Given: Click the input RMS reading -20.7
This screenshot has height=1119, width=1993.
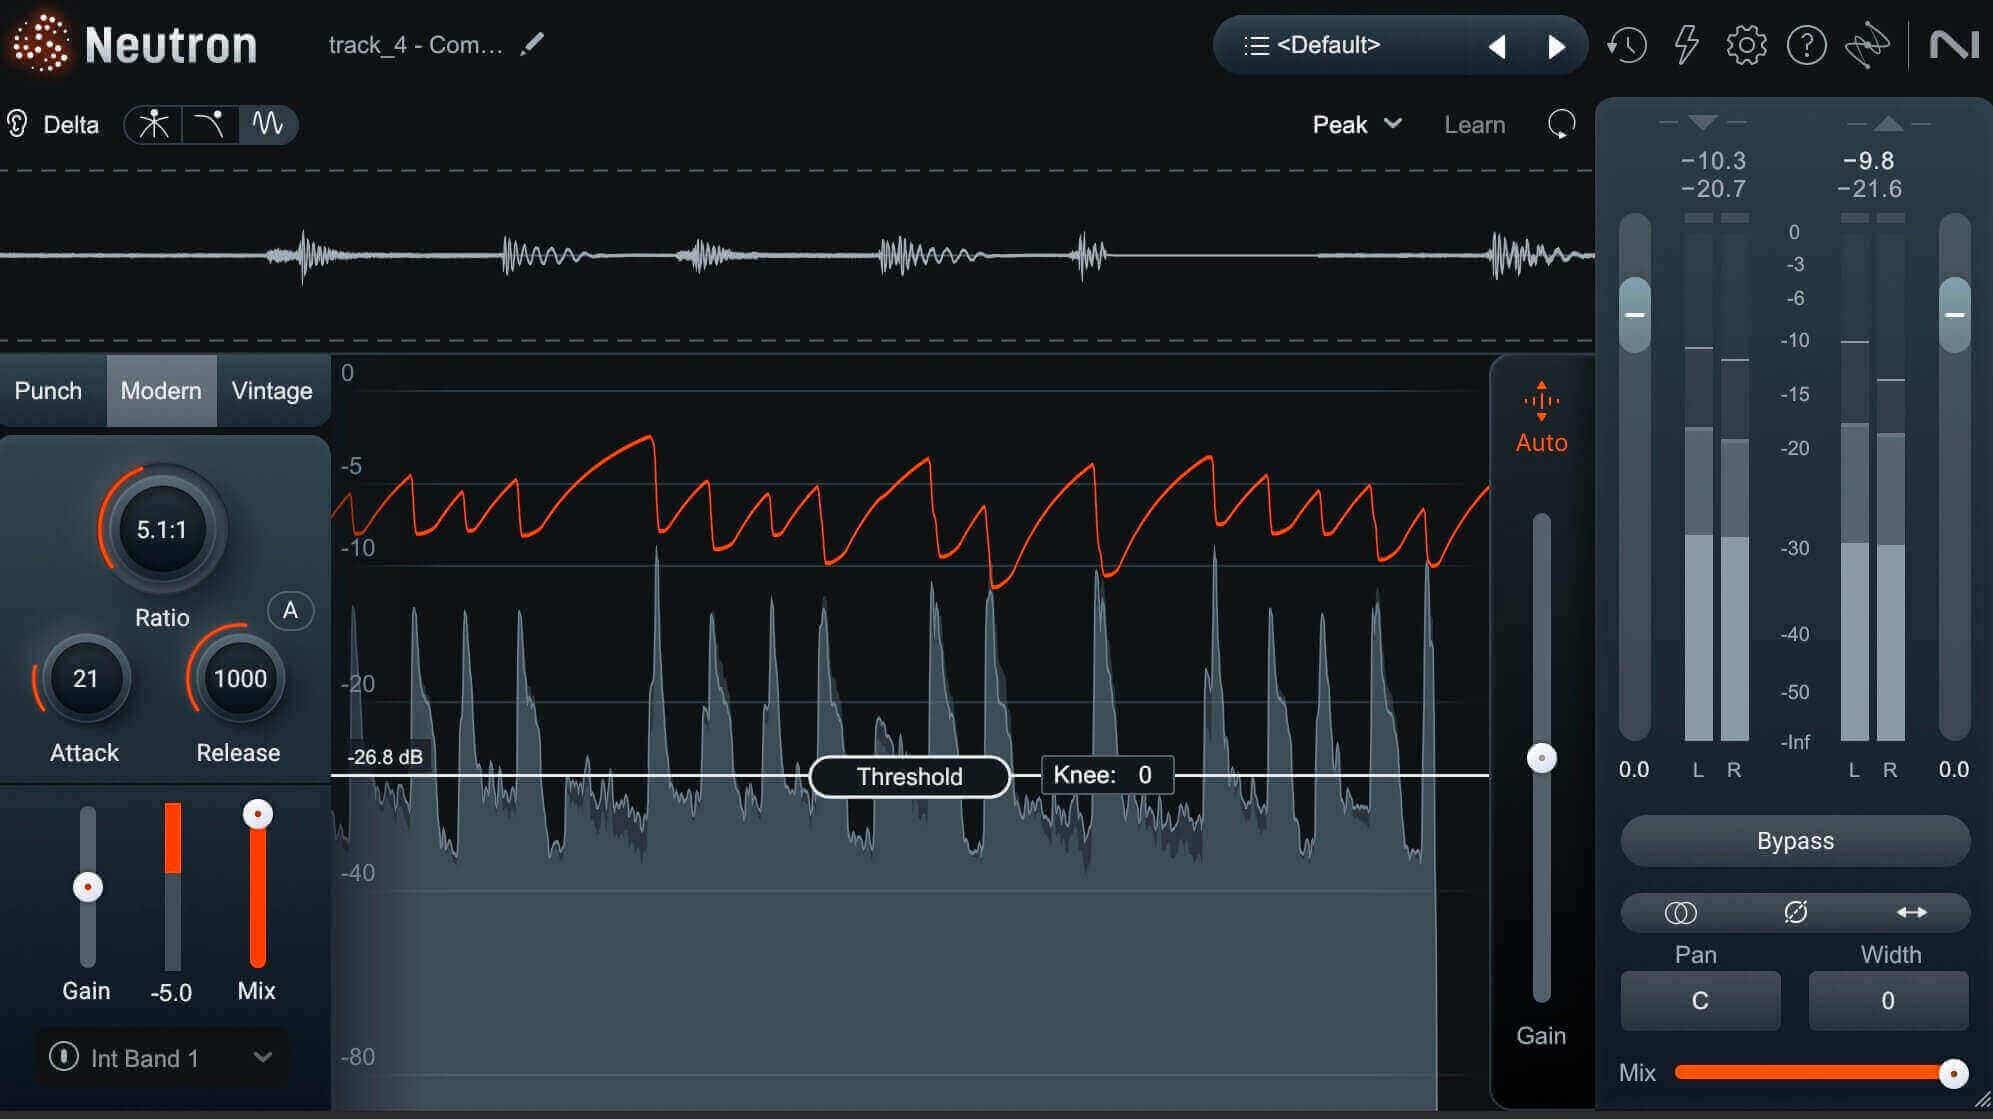Looking at the screenshot, I should [x=1713, y=188].
